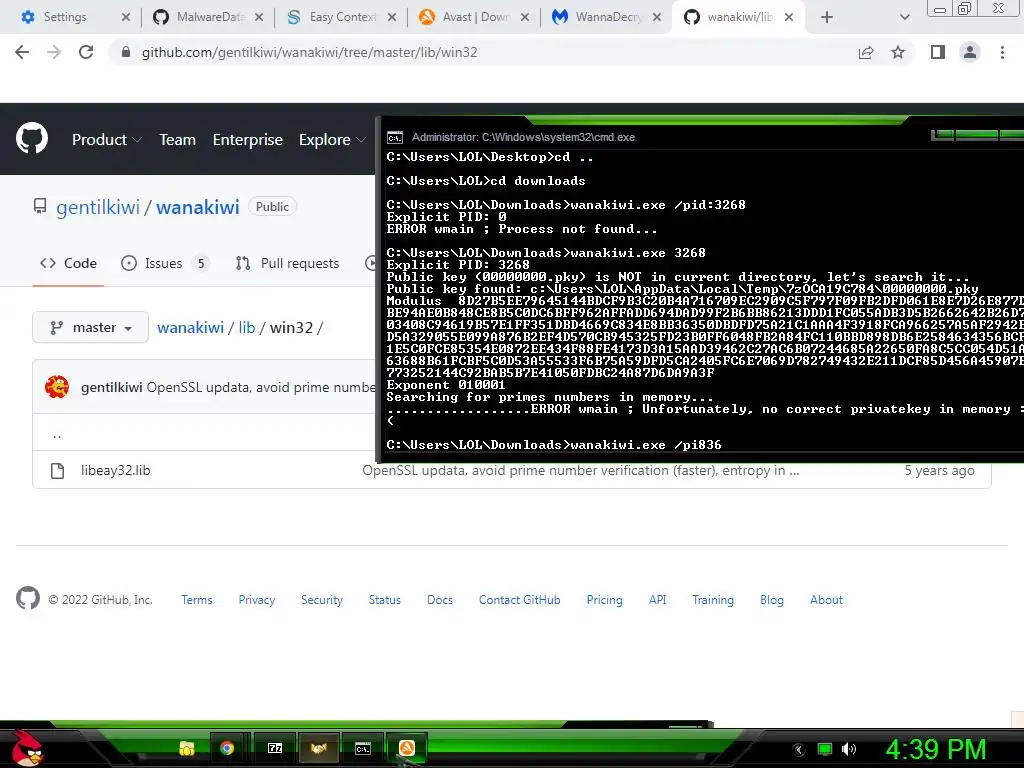Open the Team link in GitHub header
The width and height of the screenshot is (1024, 768).
178,140
